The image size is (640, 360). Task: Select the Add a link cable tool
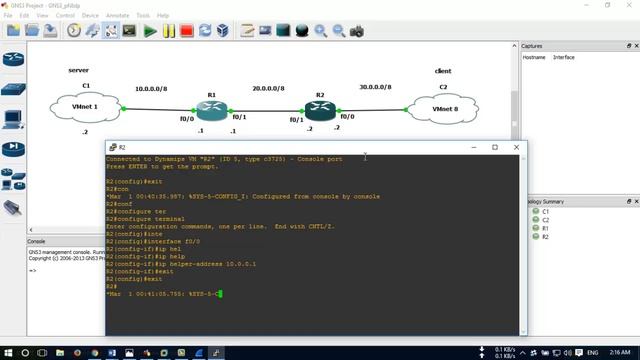coord(12,208)
